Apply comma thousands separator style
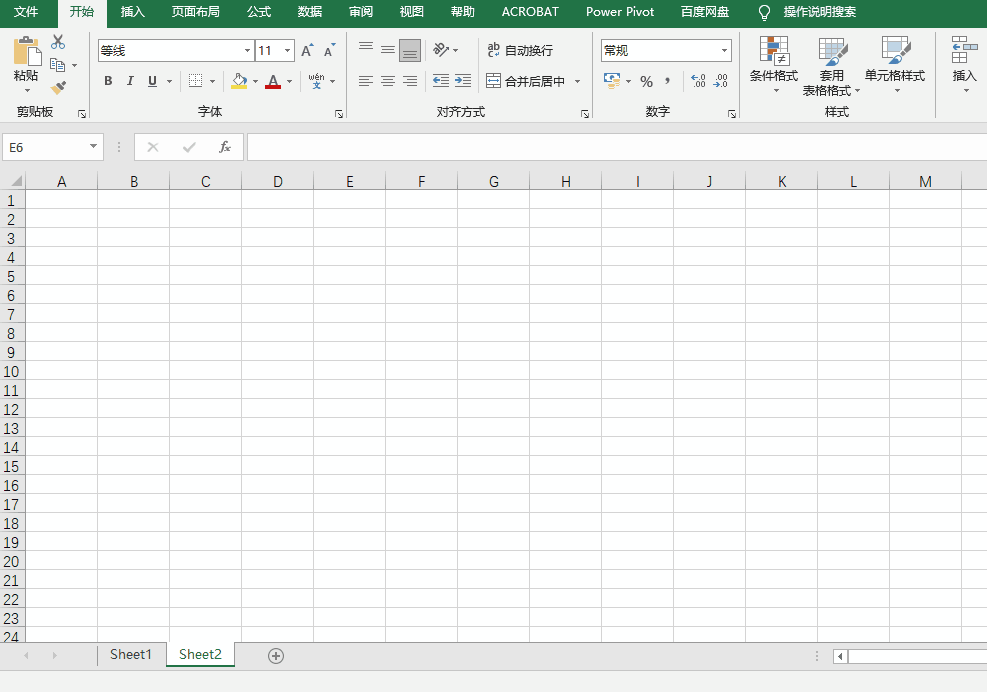This screenshot has width=987, height=692. 667,81
